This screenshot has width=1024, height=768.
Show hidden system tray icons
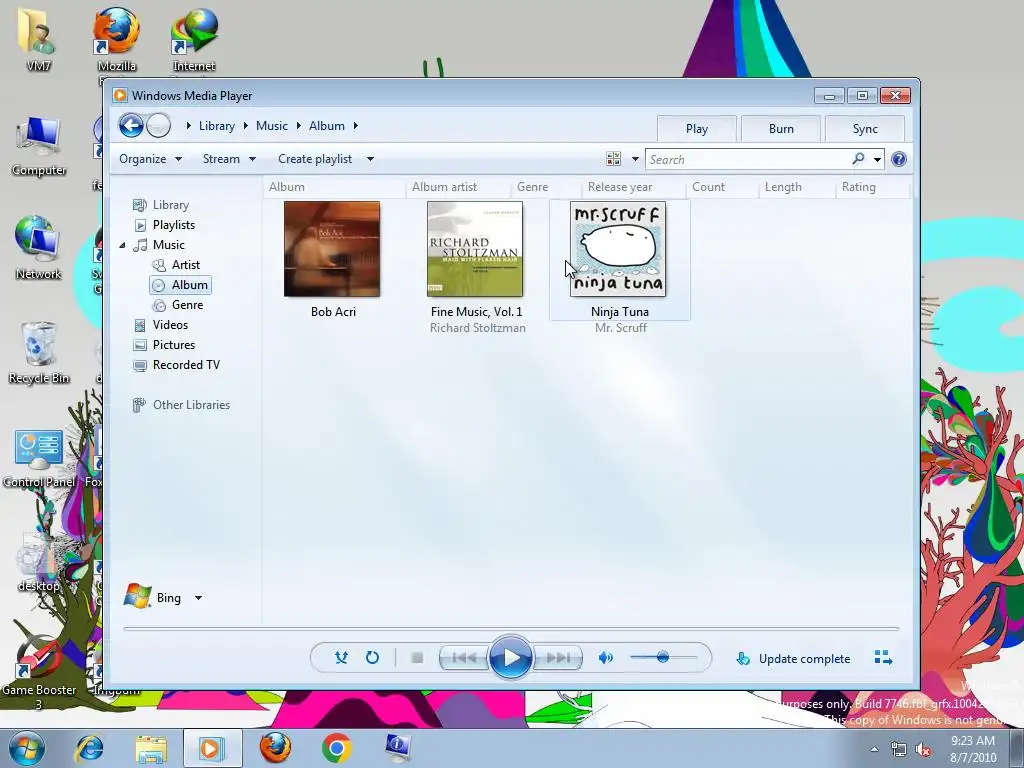coord(874,749)
